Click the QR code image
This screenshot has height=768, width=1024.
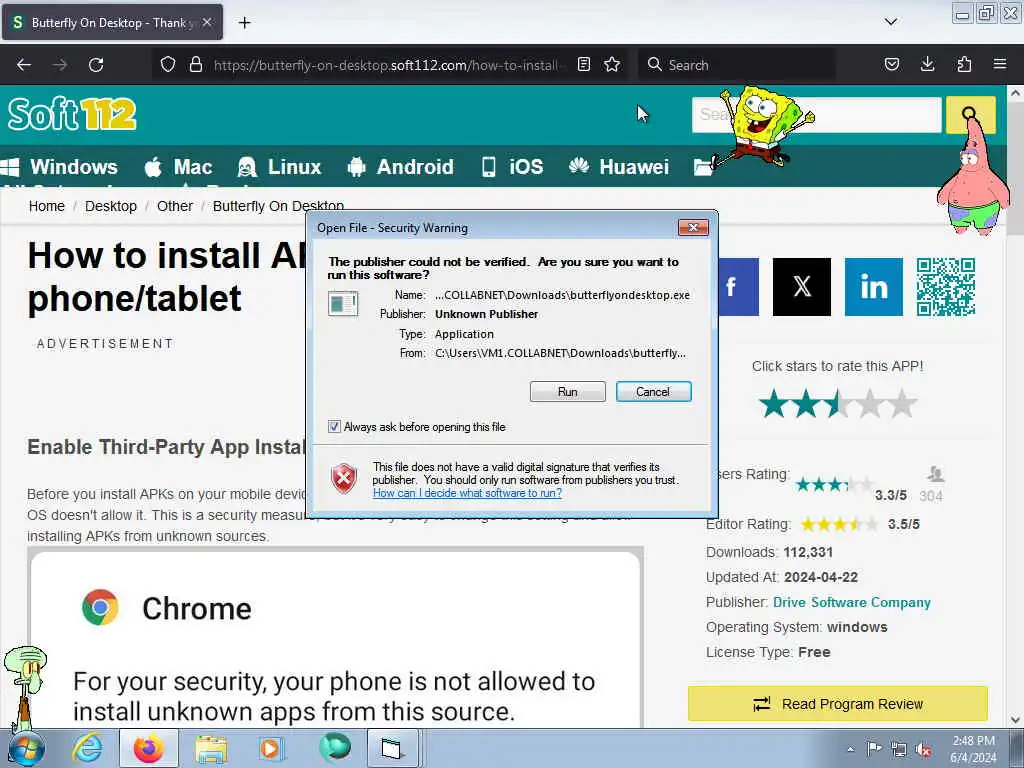946,287
